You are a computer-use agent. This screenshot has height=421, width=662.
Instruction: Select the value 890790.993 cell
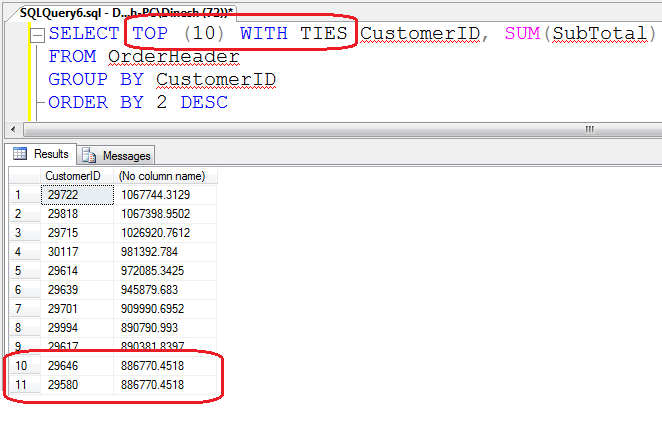pos(165,328)
